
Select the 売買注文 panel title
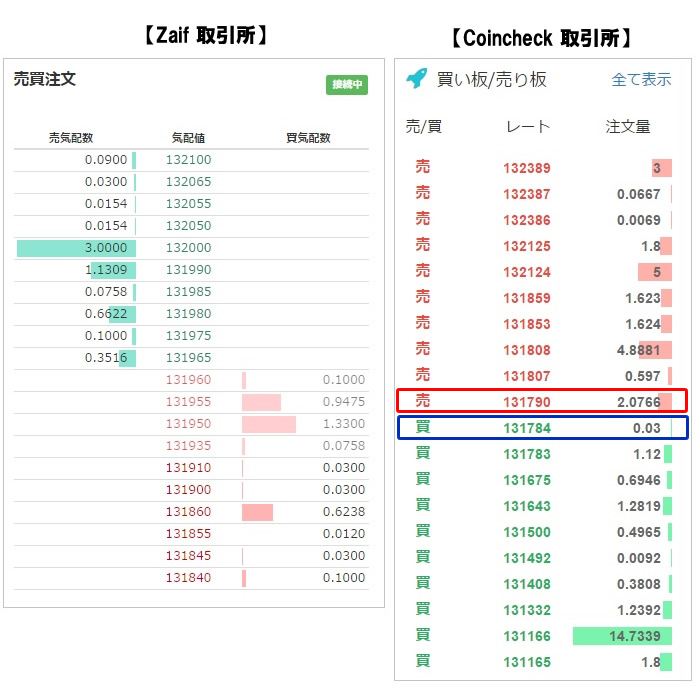click(45, 79)
